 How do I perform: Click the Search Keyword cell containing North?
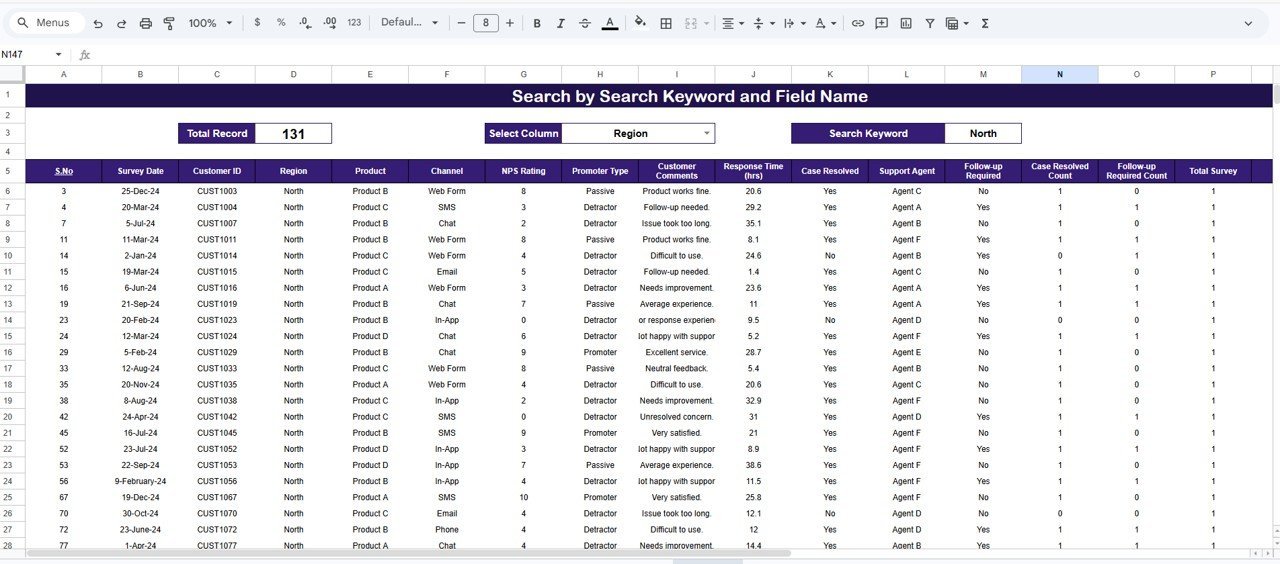[982, 133]
